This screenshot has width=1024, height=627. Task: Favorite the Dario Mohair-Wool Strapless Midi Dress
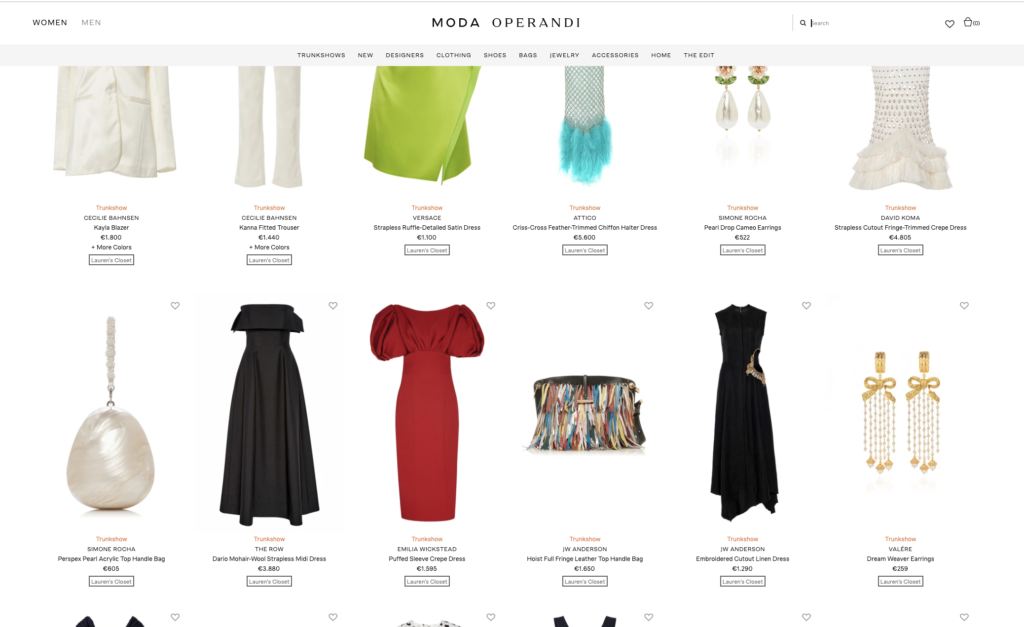(x=333, y=305)
